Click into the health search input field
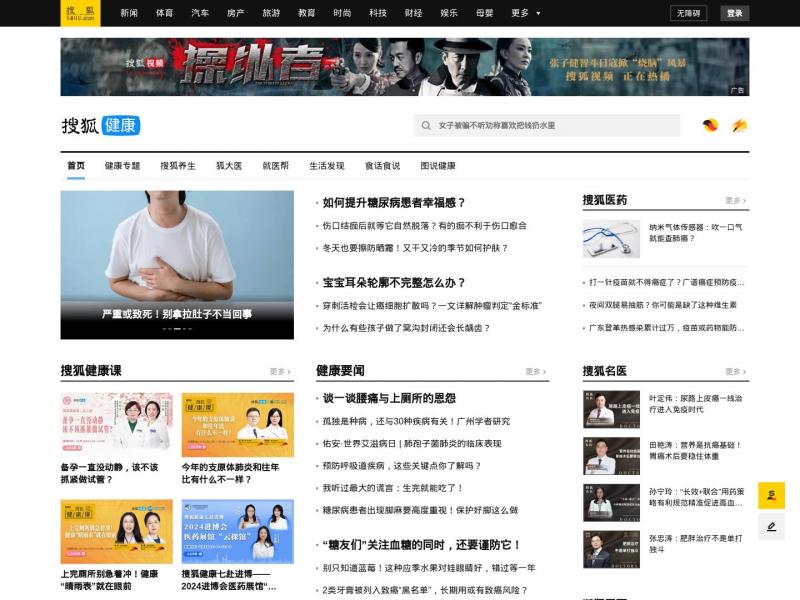Viewport: 800px width, 600px height. tap(547, 126)
